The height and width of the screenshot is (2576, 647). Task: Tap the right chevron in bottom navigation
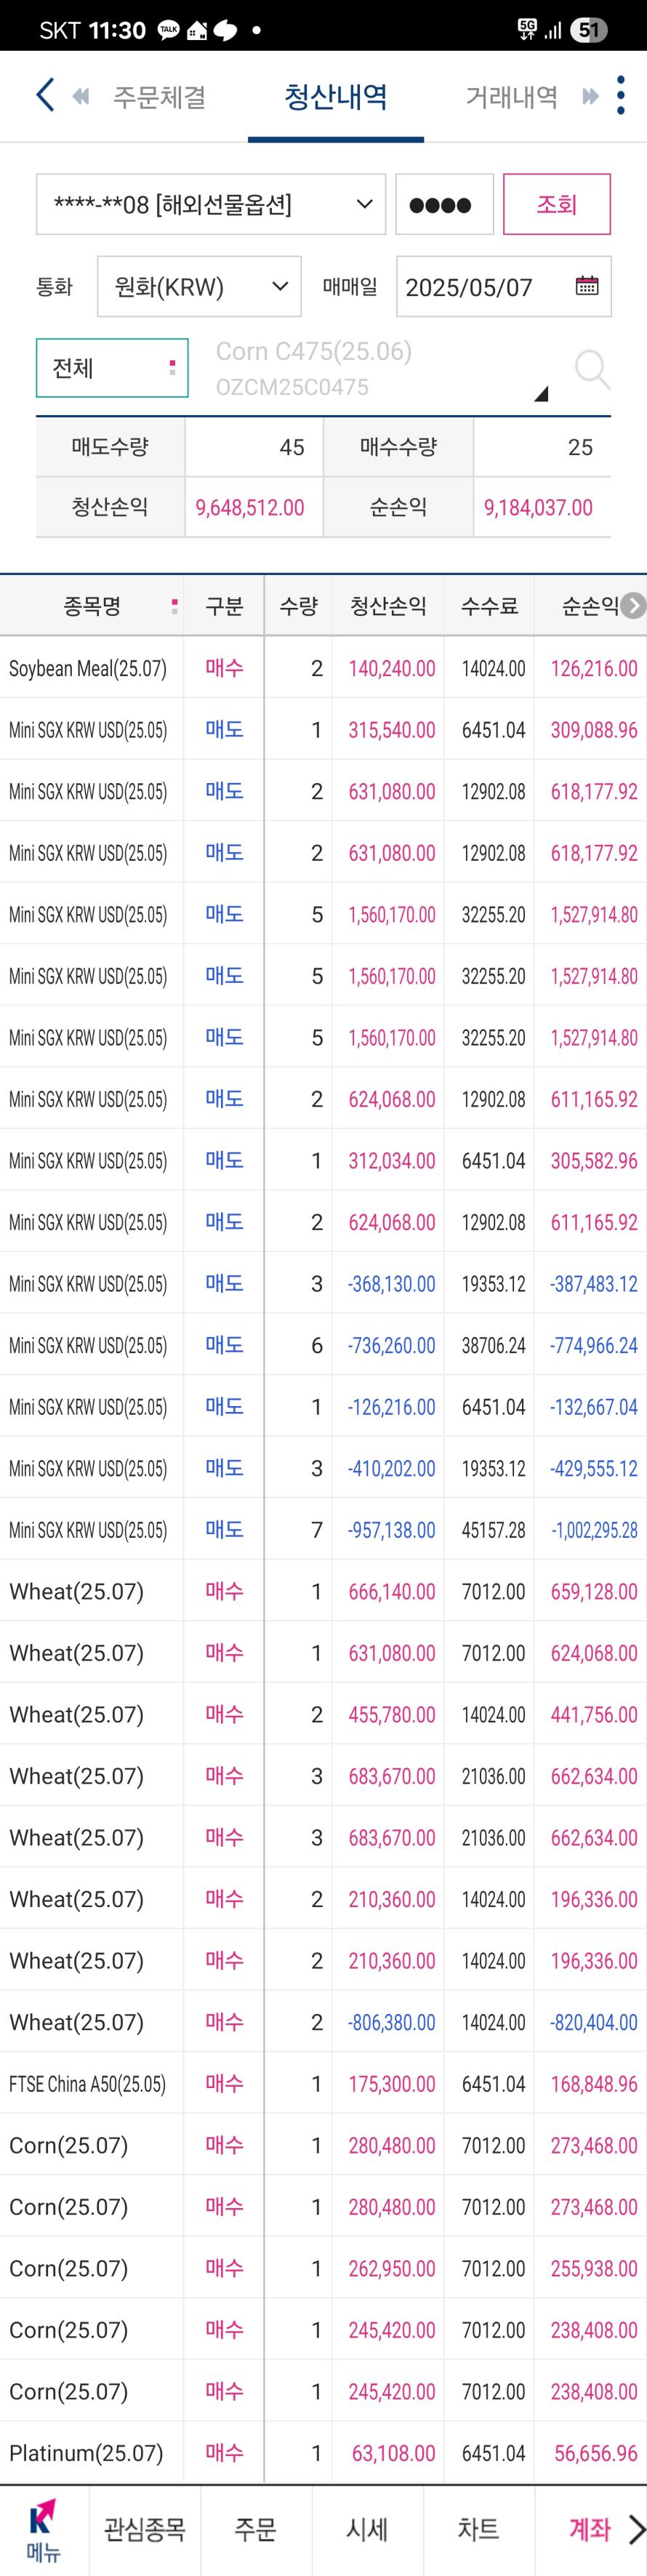(636, 2530)
